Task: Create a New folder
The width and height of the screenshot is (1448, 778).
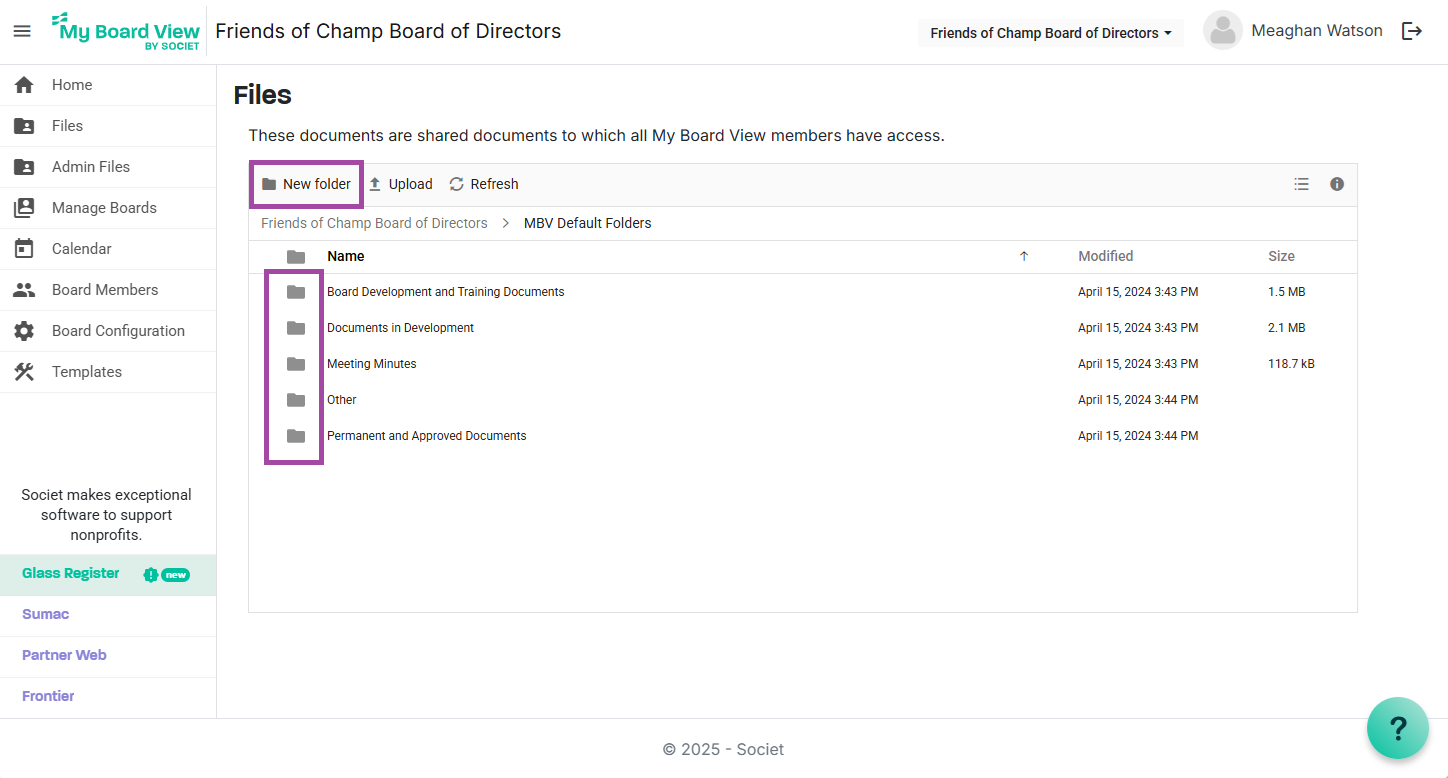Action: (306, 184)
